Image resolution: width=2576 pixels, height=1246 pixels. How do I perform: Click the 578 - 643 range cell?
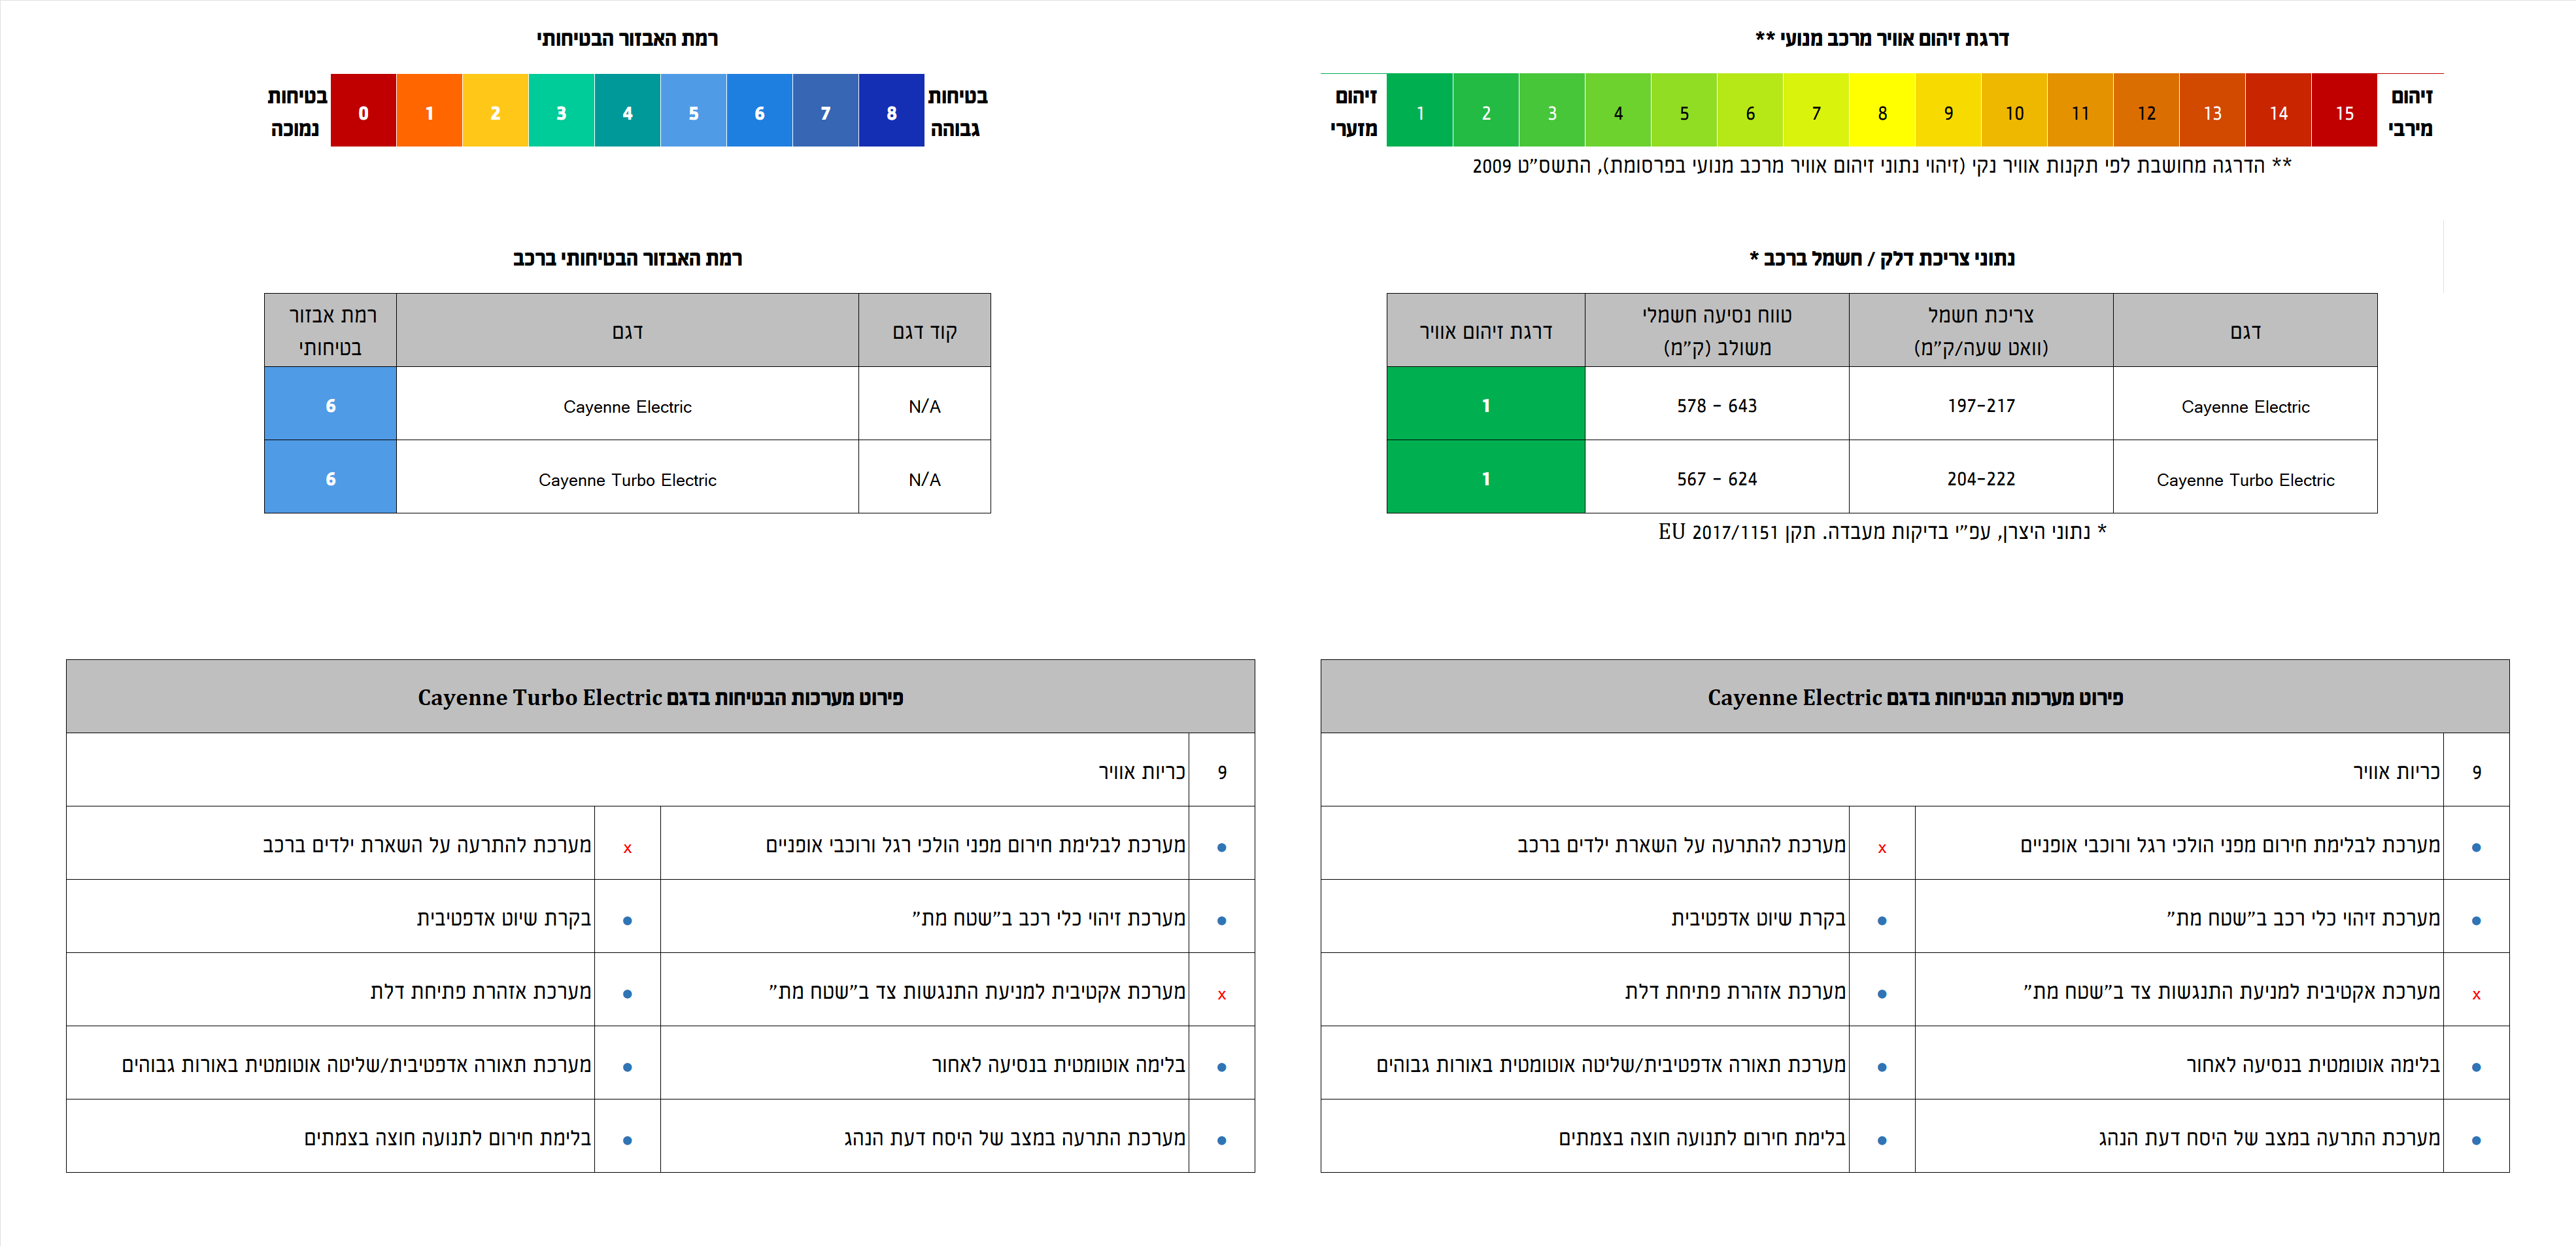coord(1716,405)
